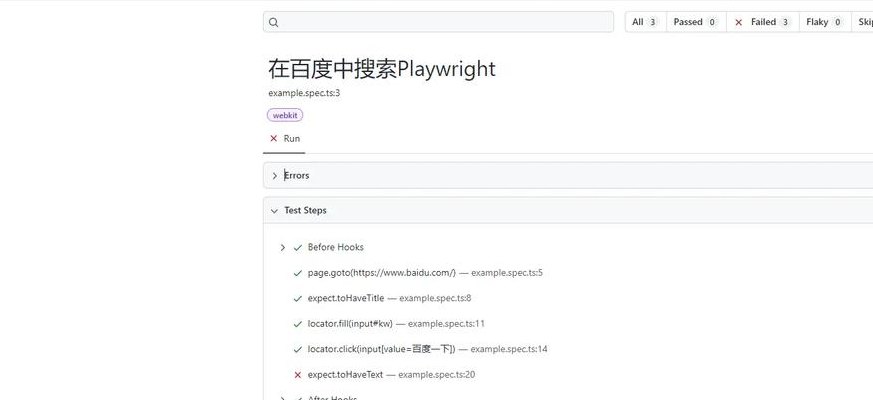The image size is (873, 400).
Task: Open example.spec.ts:3 under the test title
Action: pos(304,92)
